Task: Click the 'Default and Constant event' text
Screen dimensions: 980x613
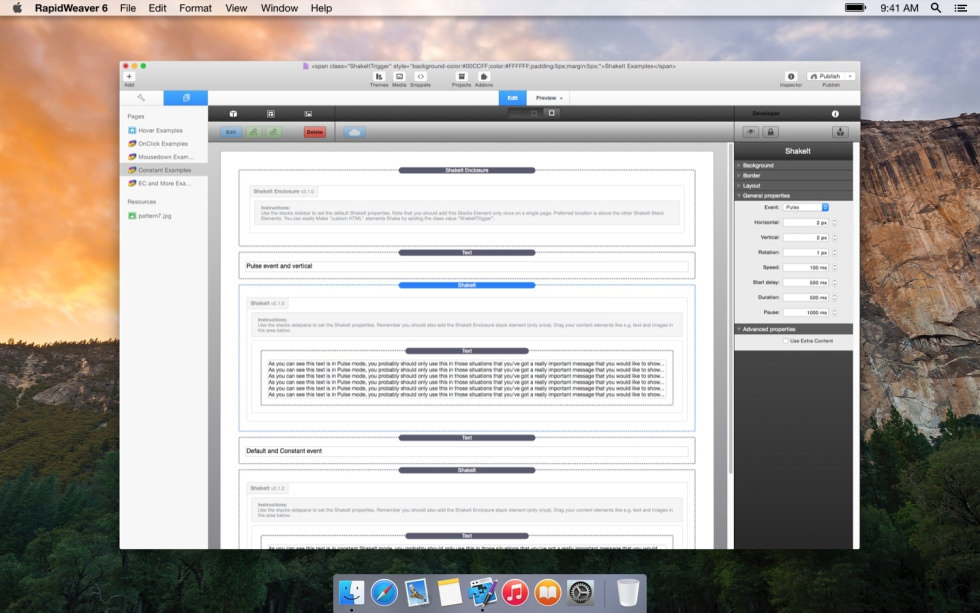Action: tap(284, 451)
